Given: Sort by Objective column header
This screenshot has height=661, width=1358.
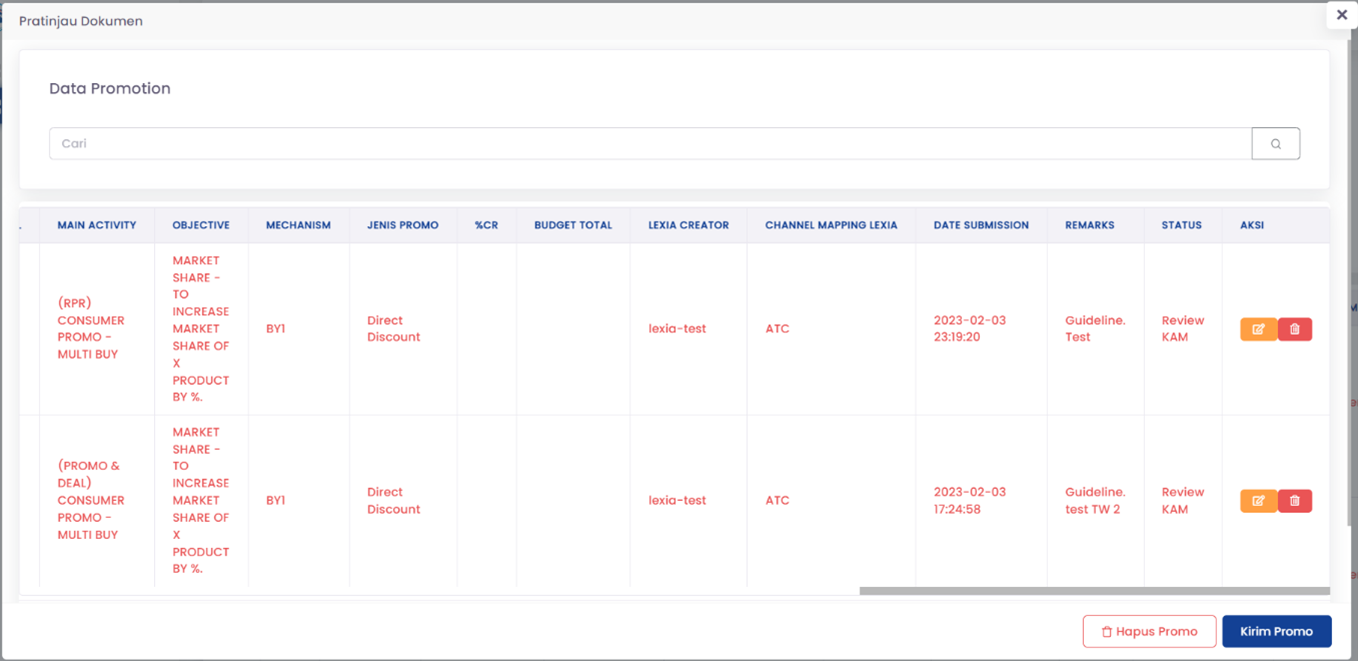Looking at the screenshot, I should click(201, 225).
